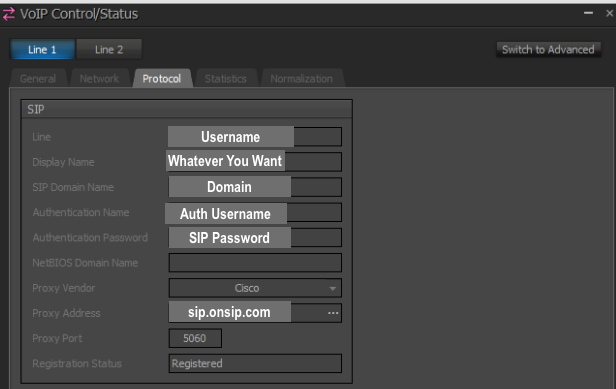Click the Authentication Password field
This screenshot has width=616, height=389.
tap(255, 238)
